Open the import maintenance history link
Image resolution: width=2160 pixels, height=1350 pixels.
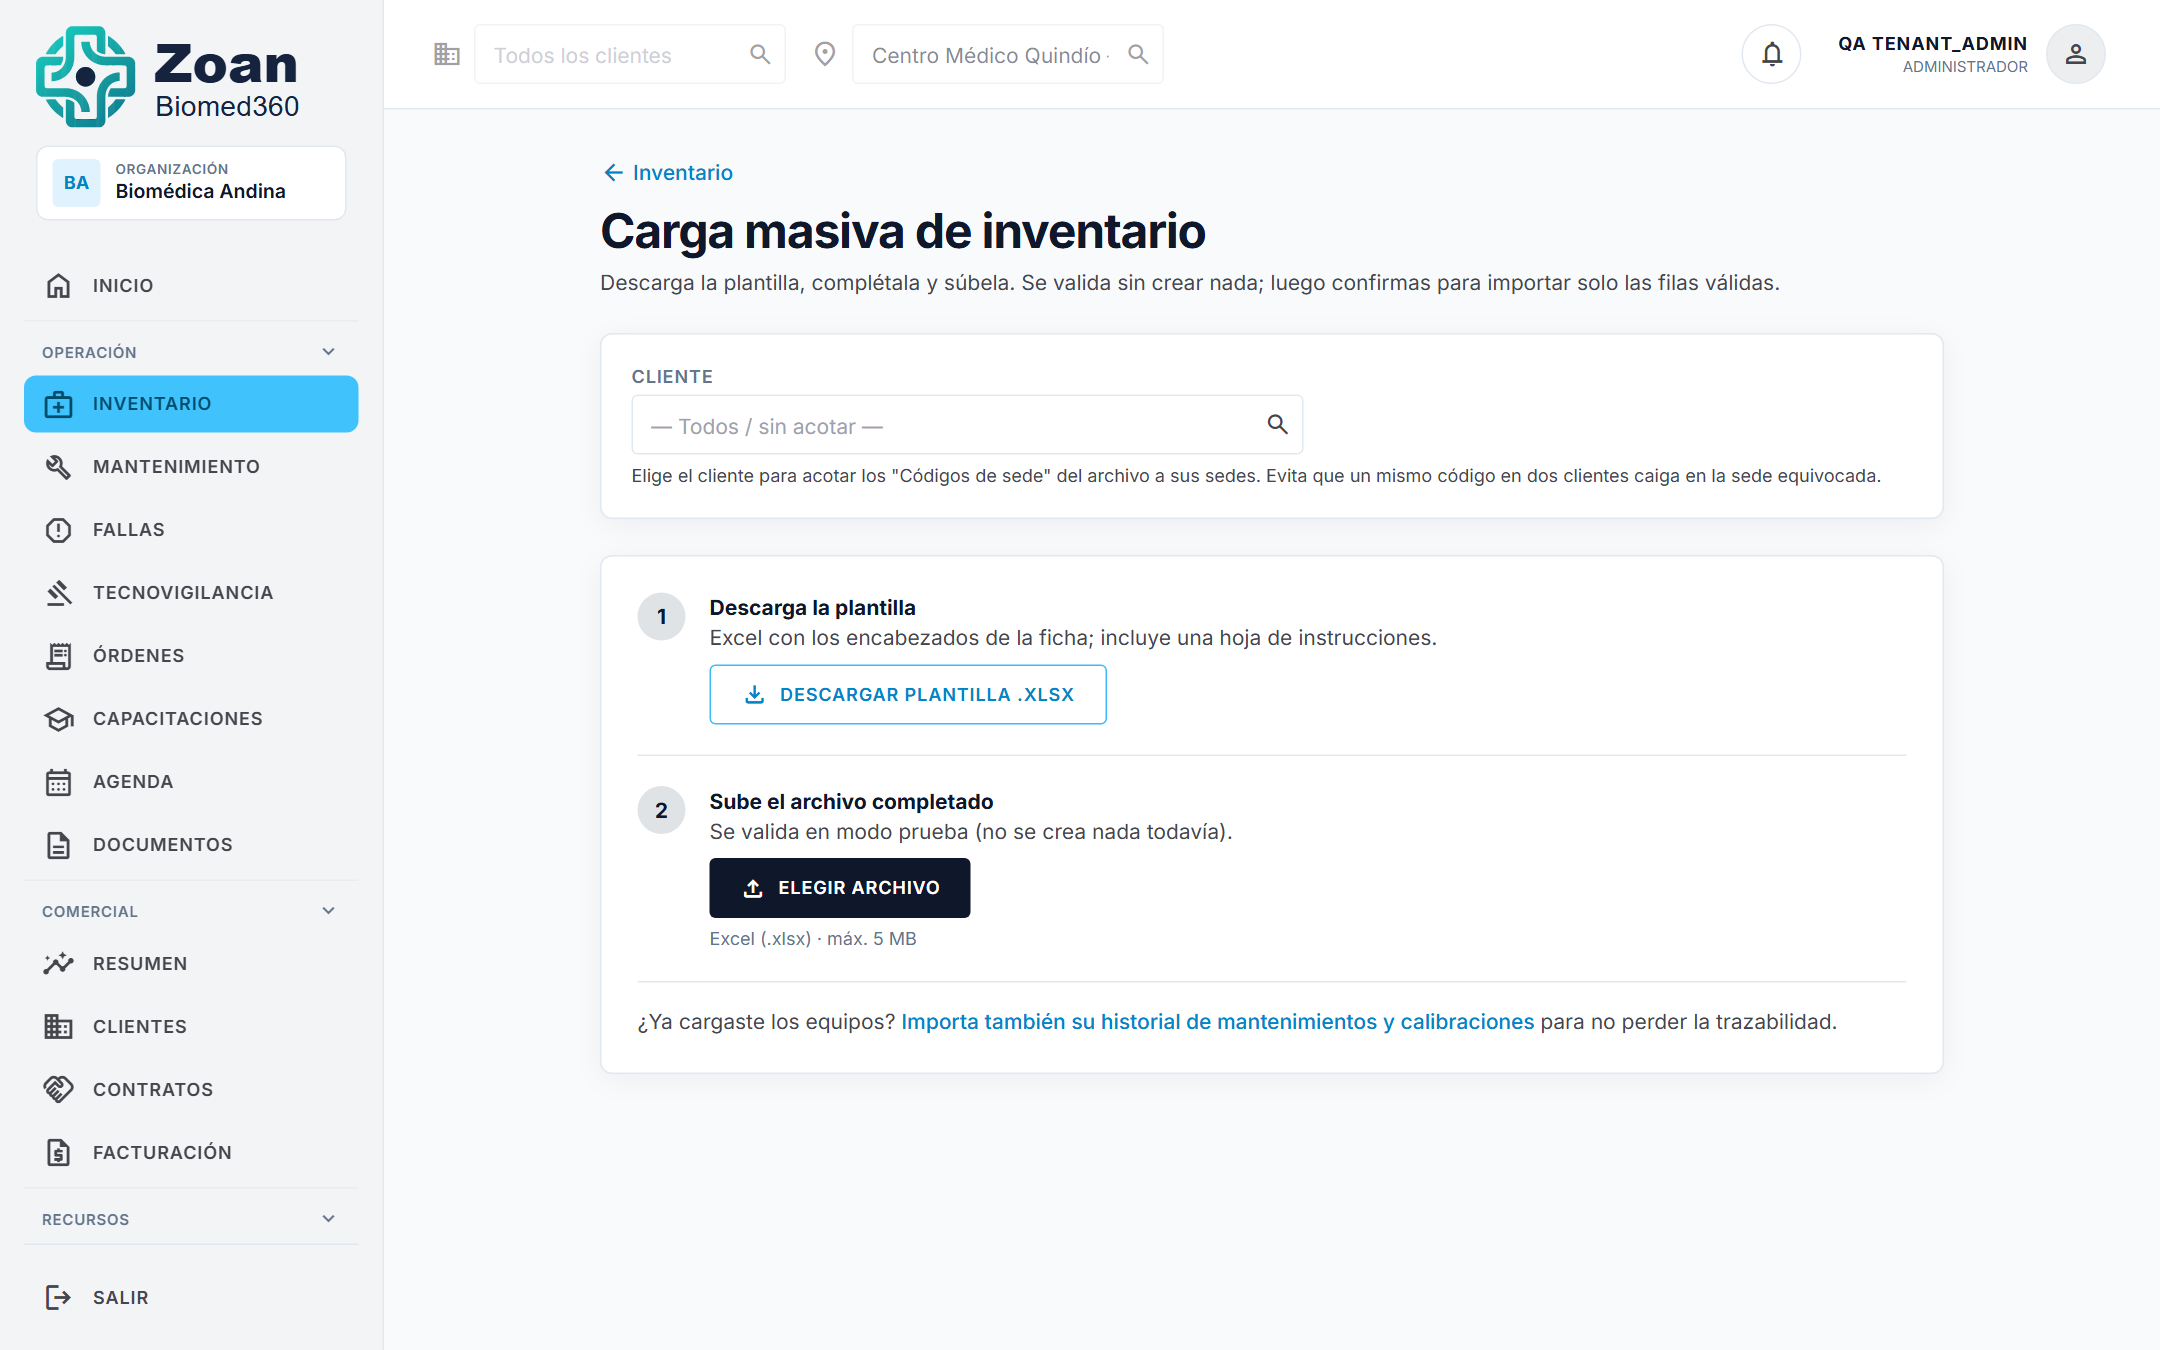point(1217,1022)
